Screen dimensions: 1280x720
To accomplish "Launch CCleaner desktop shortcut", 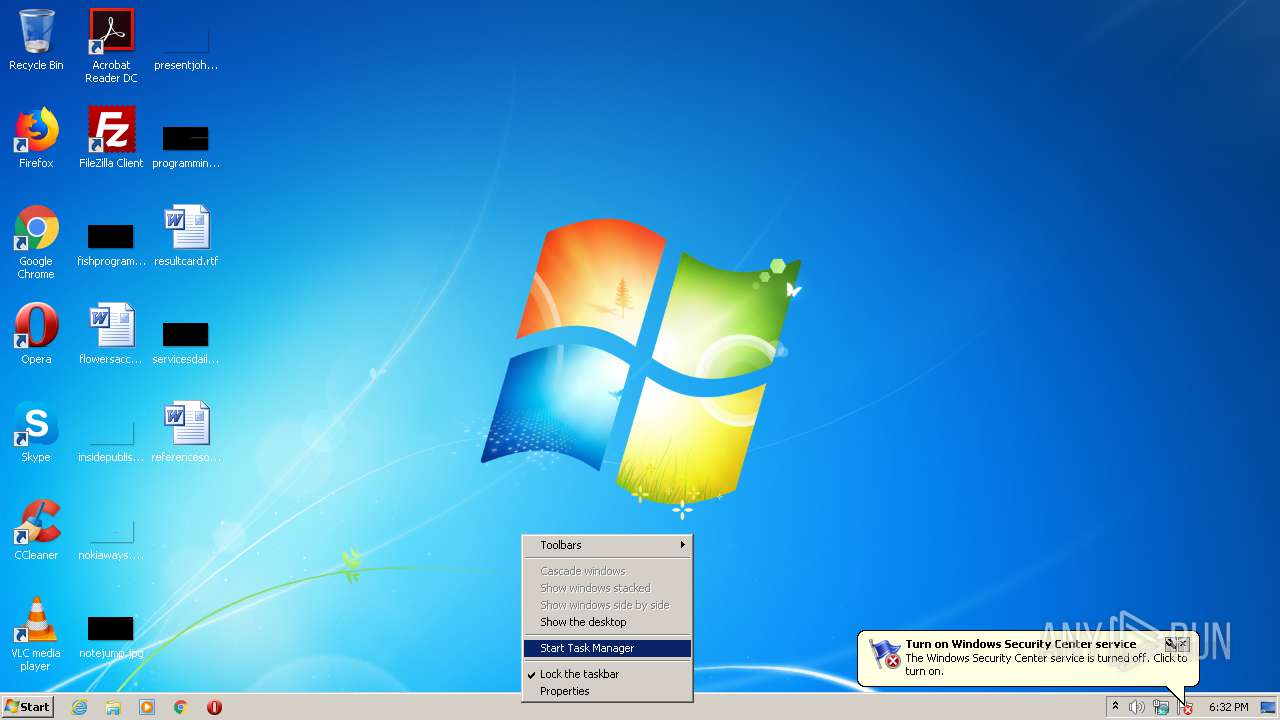I will pos(36,530).
